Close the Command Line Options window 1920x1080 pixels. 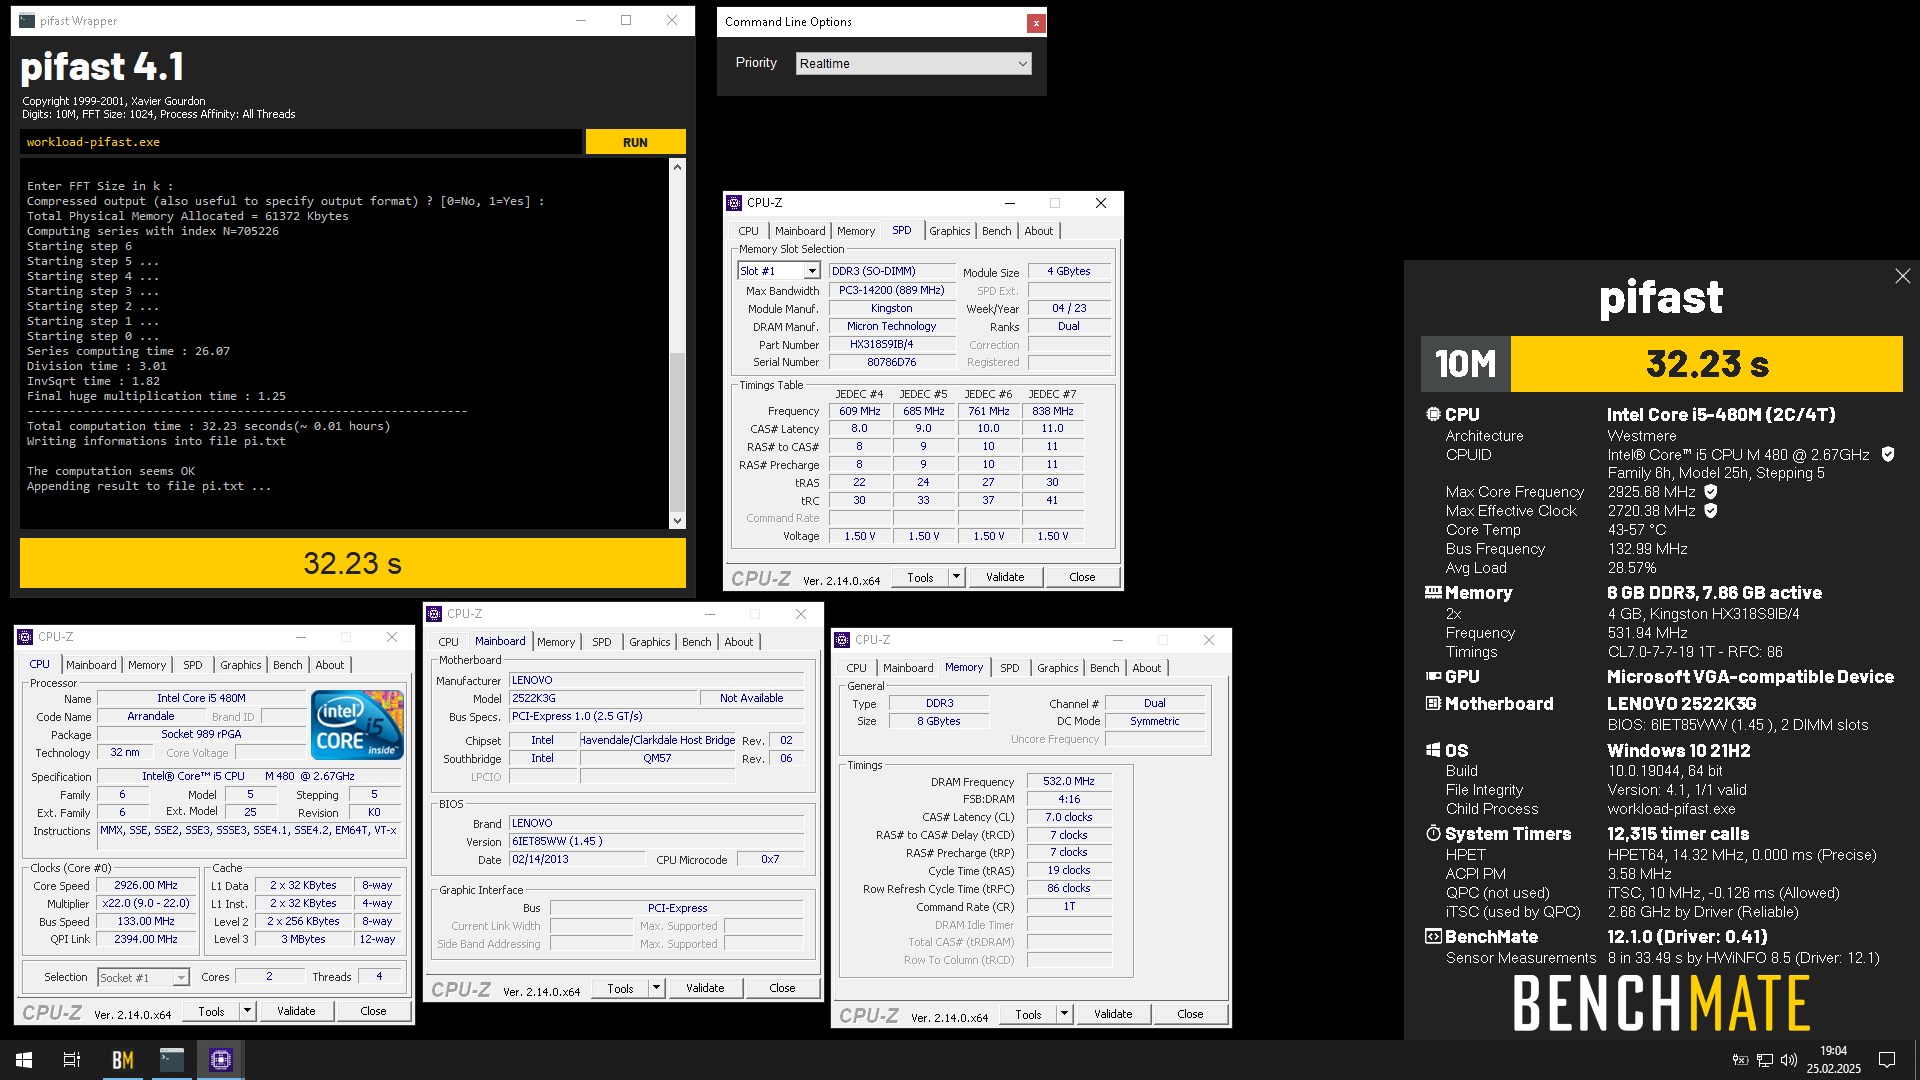coord(1036,22)
